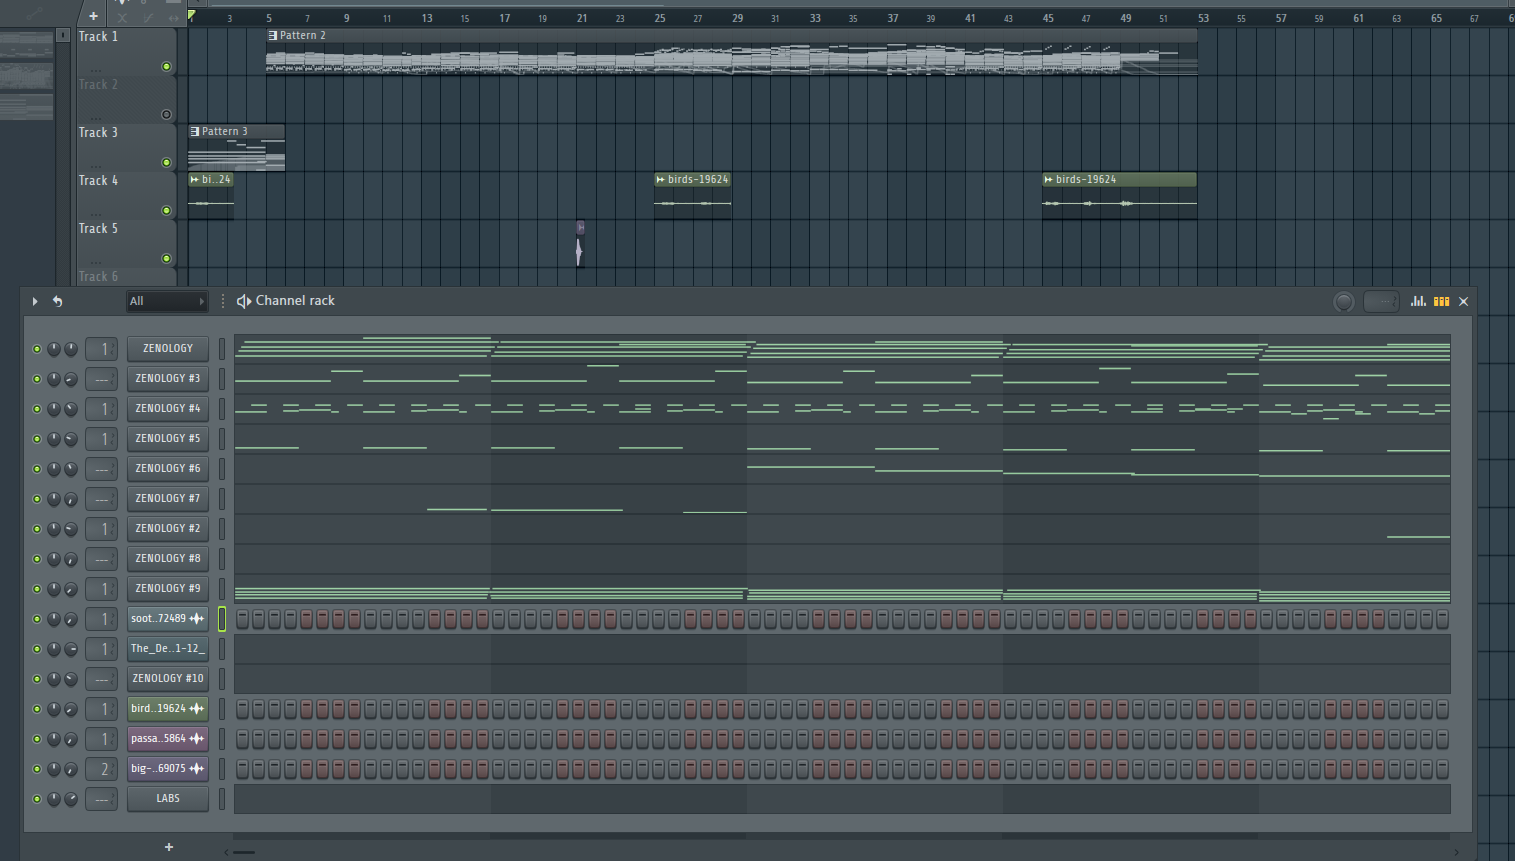Mute playlist Track 5

(167, 259)
